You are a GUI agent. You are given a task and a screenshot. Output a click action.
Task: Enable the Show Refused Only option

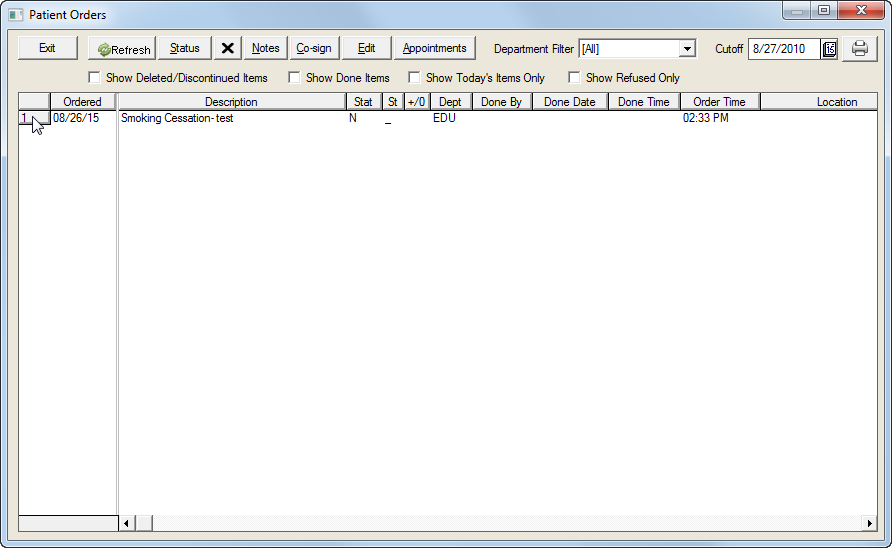click(575, 78)
